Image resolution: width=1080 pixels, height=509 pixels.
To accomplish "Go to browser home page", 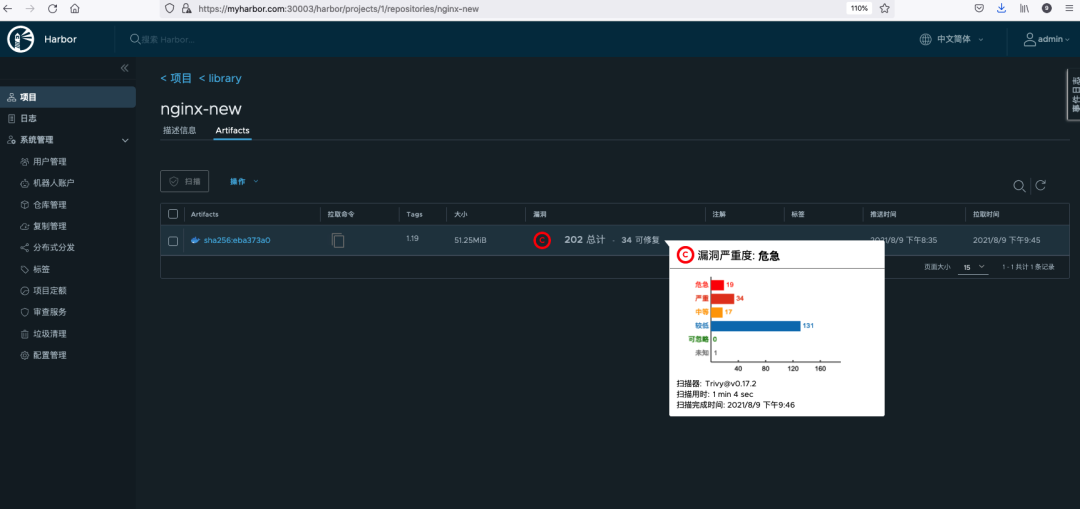I will pyautogui.click(x=75, y=8).
